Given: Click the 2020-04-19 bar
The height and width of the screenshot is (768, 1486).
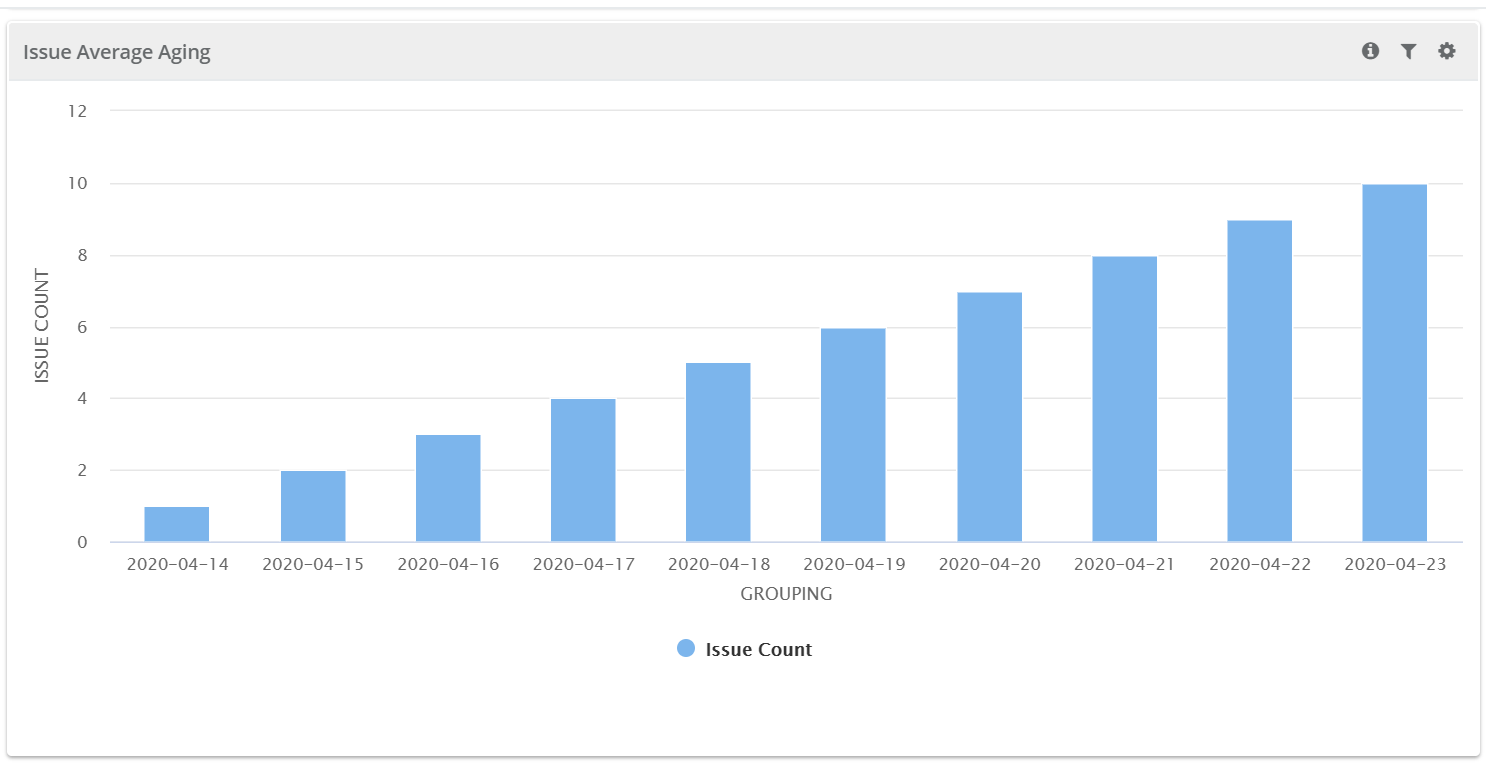Looking at the screenshot, I should point(853,435).
